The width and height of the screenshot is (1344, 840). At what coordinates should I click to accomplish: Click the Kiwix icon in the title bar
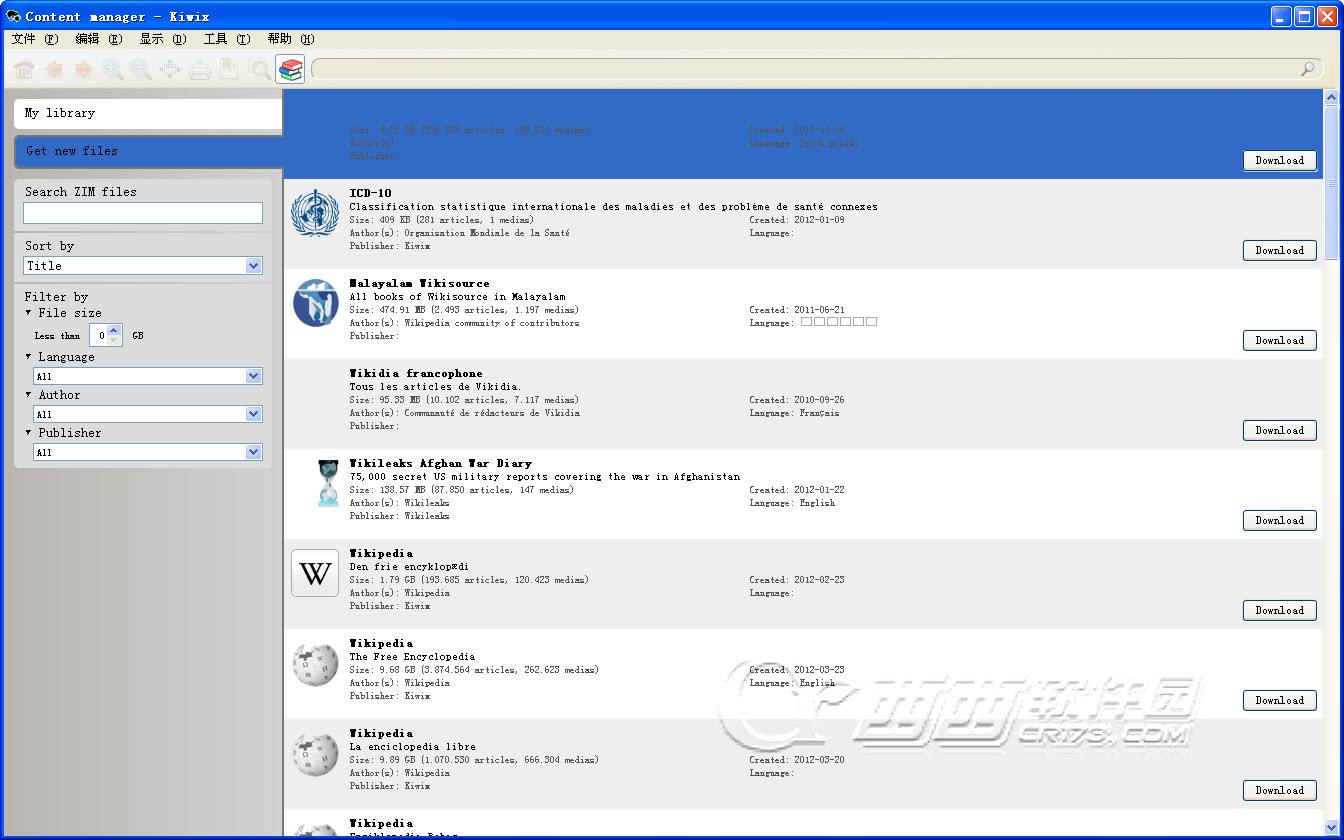coord(13,16)
